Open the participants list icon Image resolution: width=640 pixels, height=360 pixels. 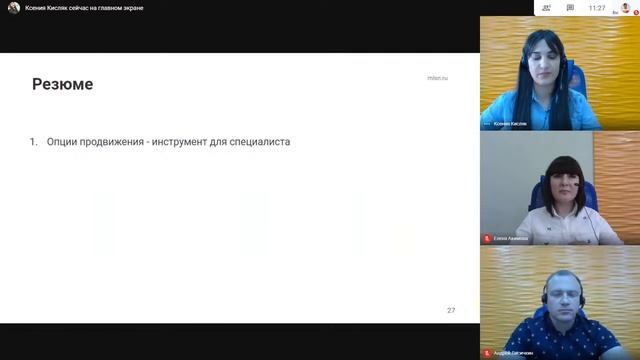546,8
